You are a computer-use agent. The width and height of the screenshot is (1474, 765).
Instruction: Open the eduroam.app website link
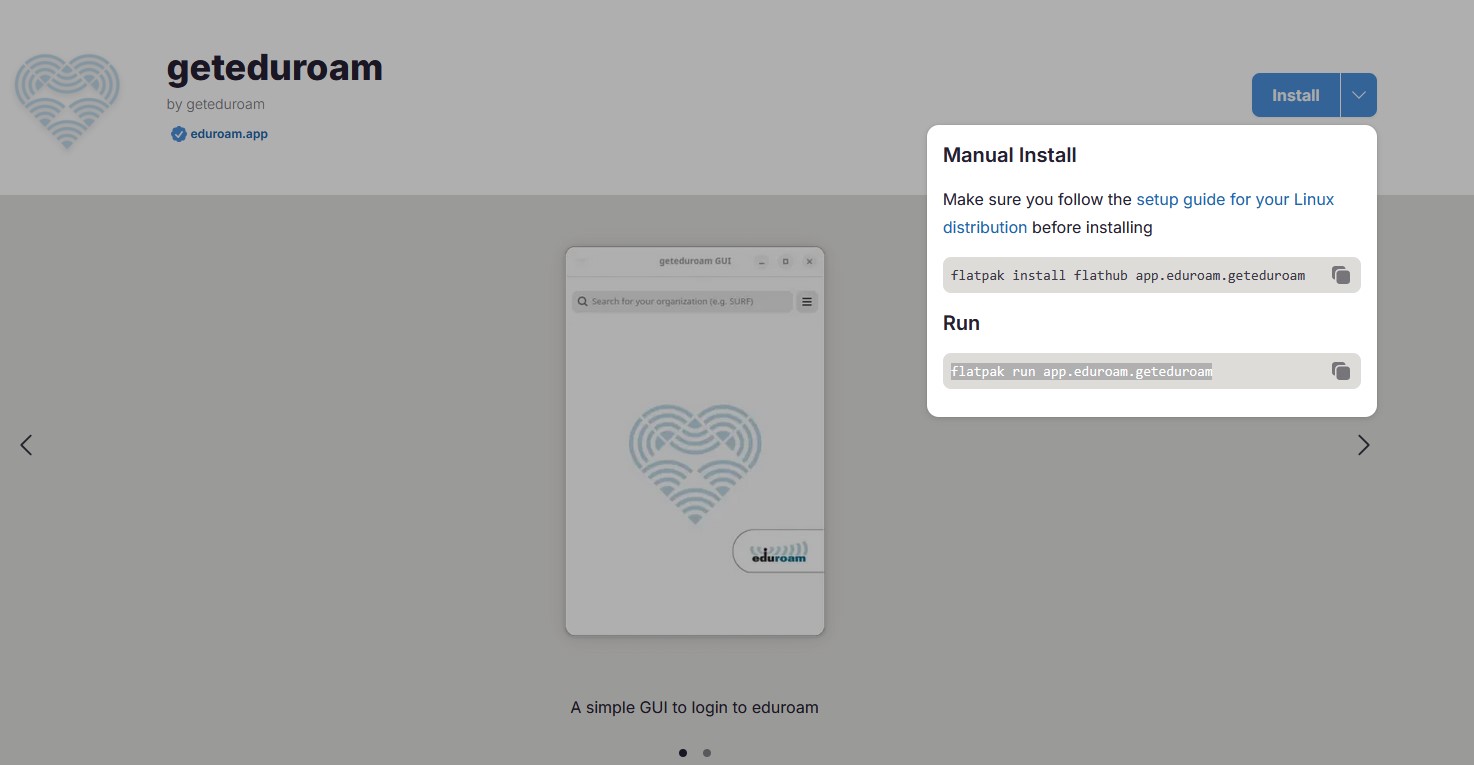[229, 134]
